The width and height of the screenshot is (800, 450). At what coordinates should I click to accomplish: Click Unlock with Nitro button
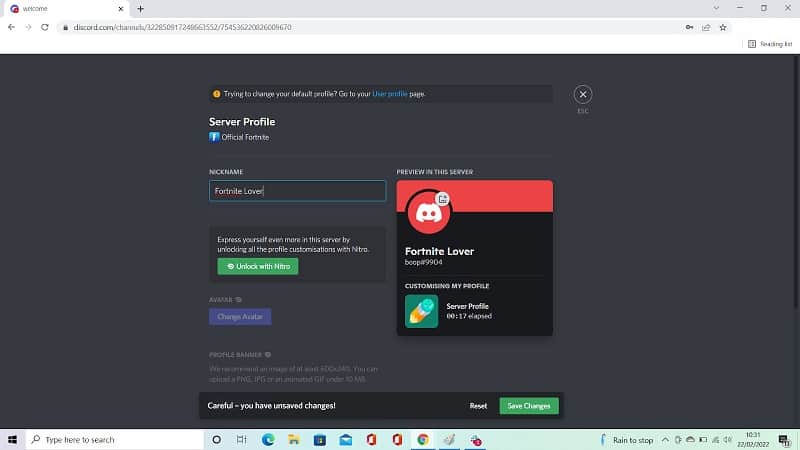point(258,266)
